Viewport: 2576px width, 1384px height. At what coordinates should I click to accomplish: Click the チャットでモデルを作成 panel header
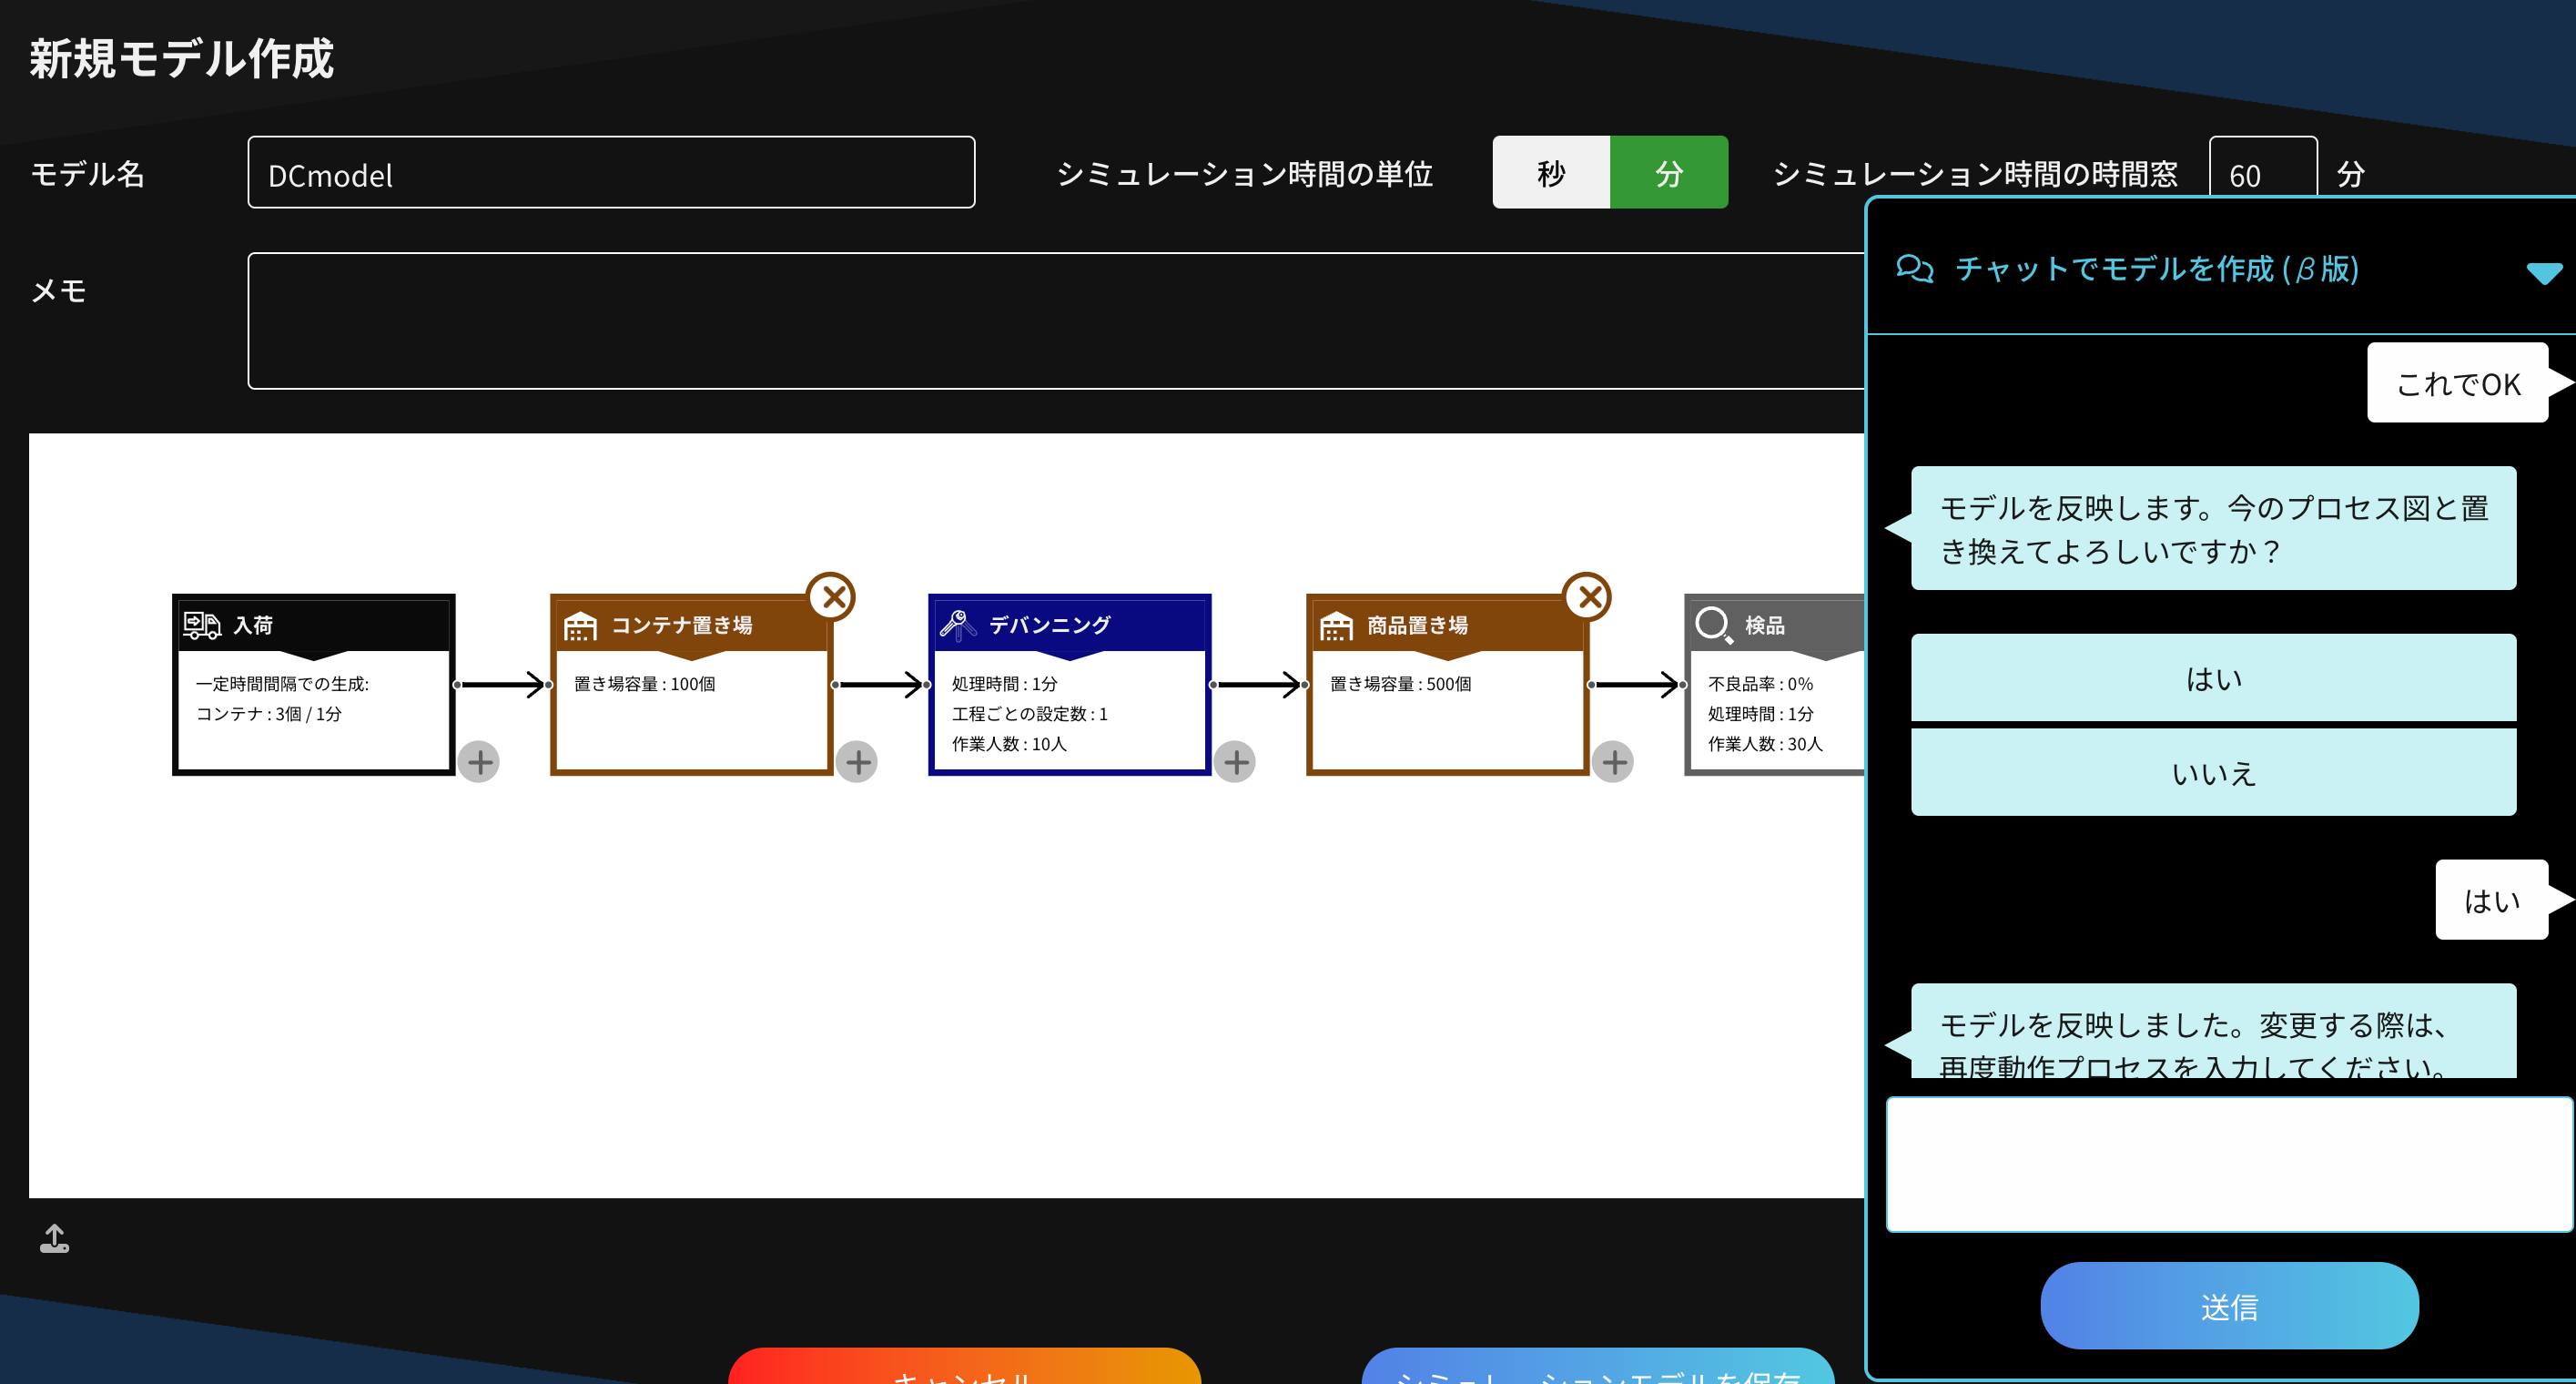point(2156,268)
